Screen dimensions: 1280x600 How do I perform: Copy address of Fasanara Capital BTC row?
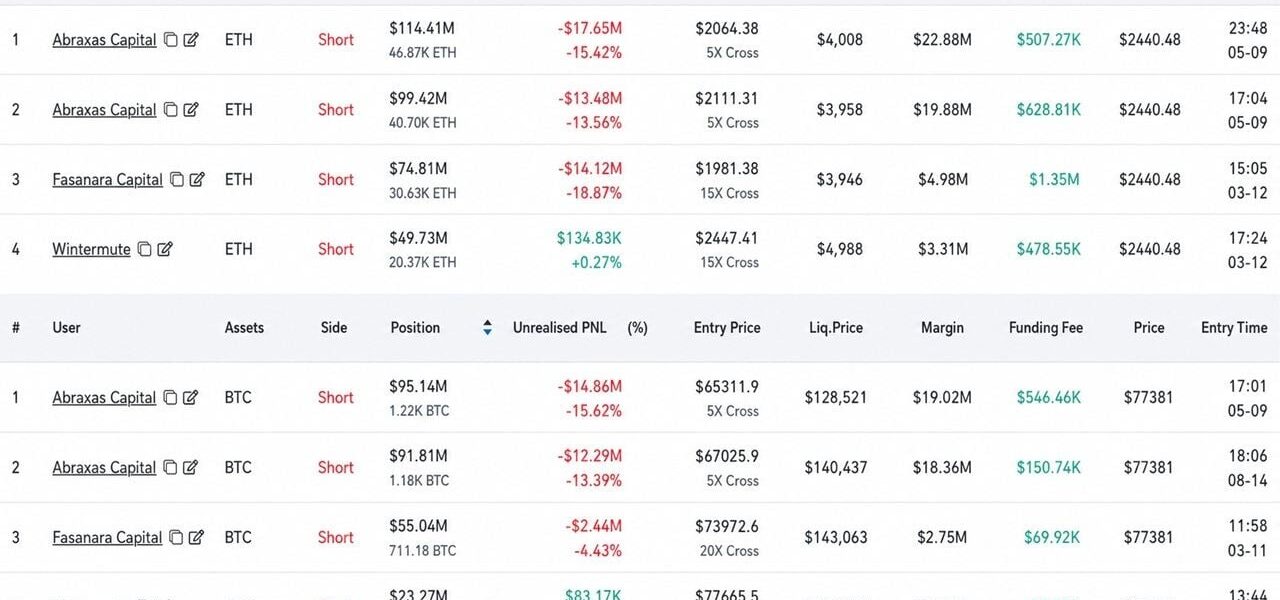pyautogui.click(x=176, y=538)
